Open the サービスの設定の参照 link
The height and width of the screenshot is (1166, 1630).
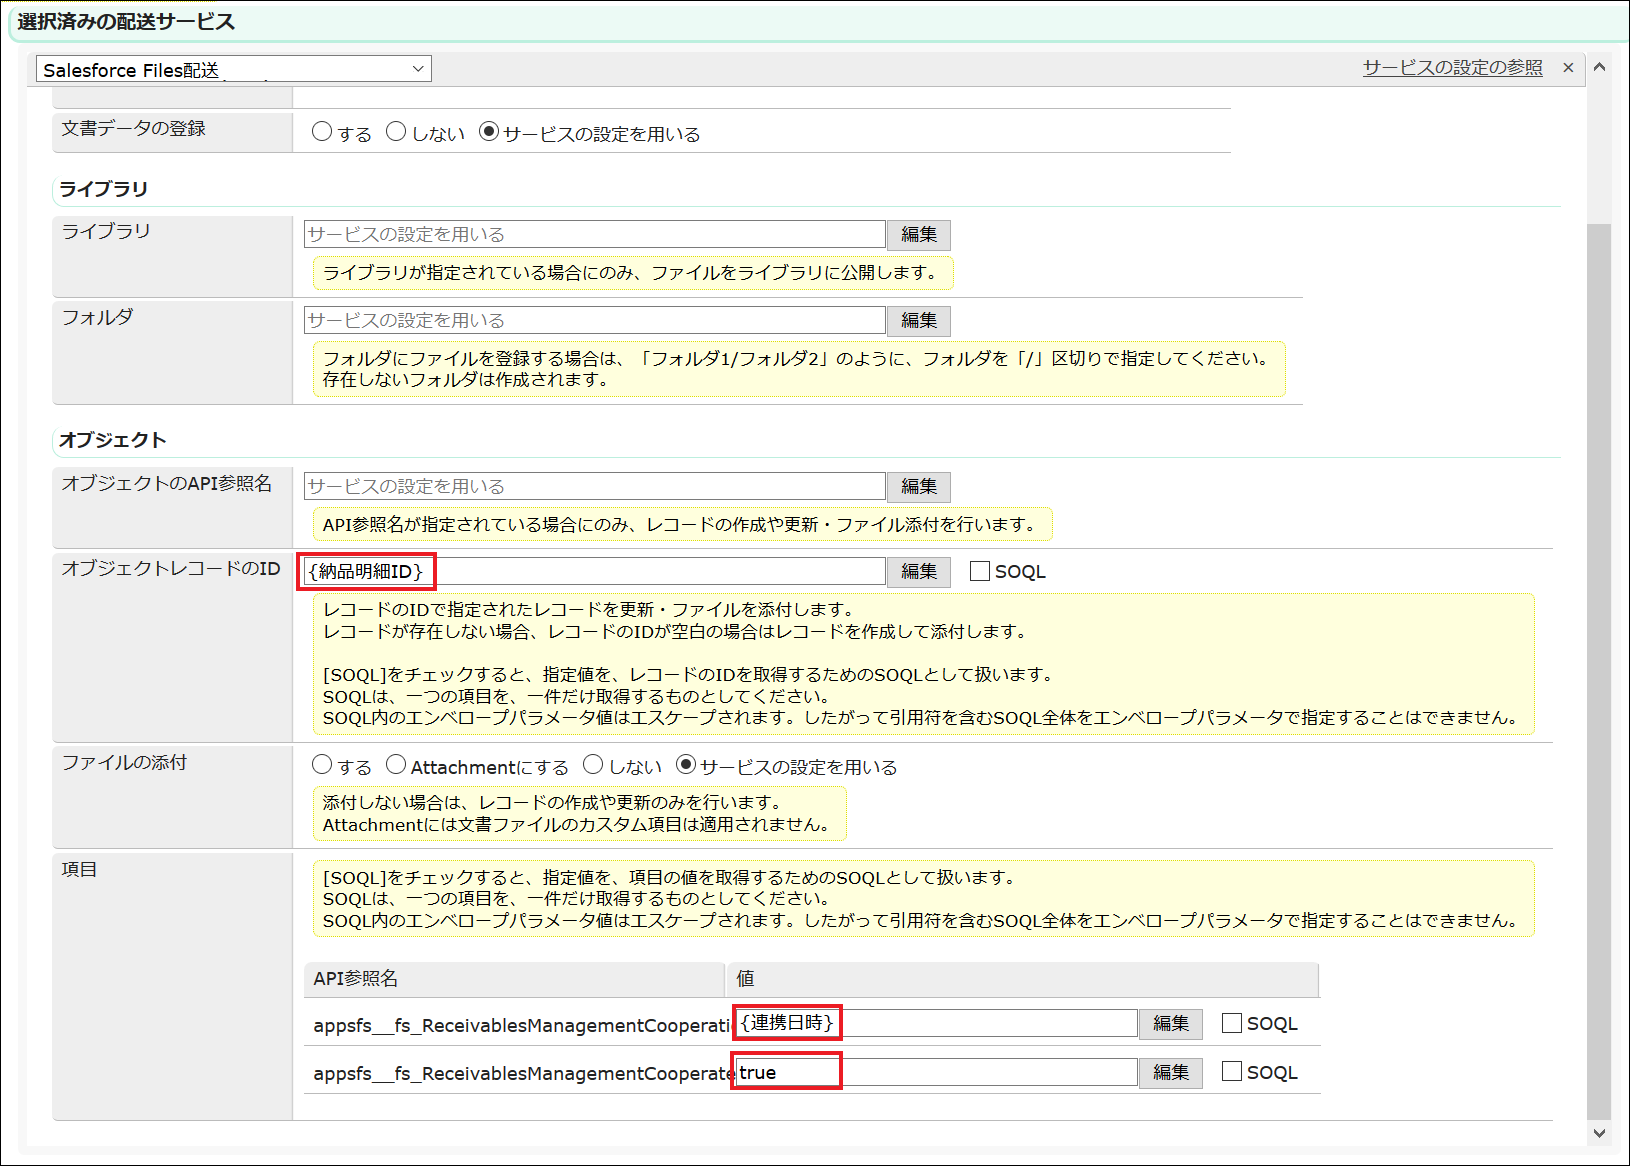[x=1452, y=68]
